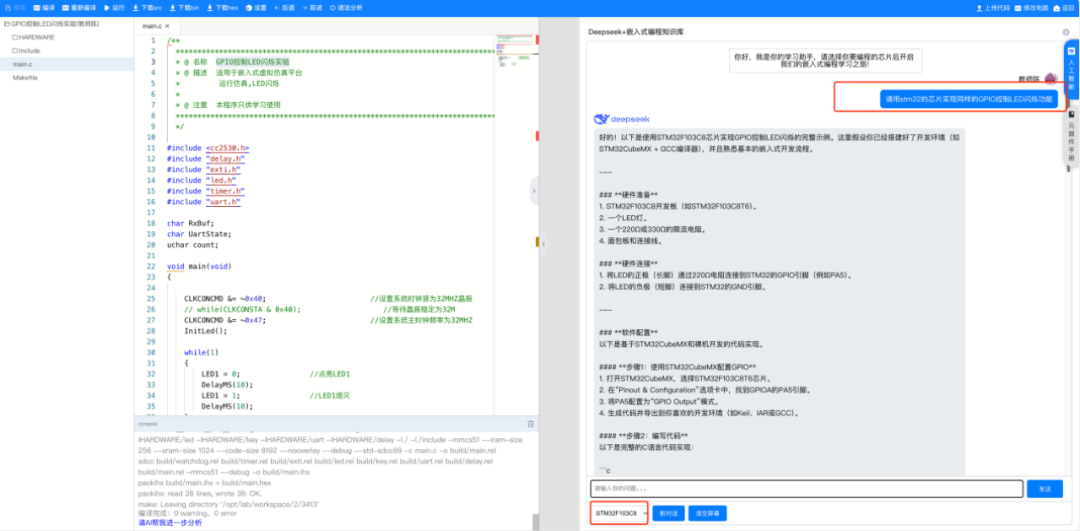The image size is (1080, 531).
Task: Run the program with 运行
Action: tap(114, 8)
